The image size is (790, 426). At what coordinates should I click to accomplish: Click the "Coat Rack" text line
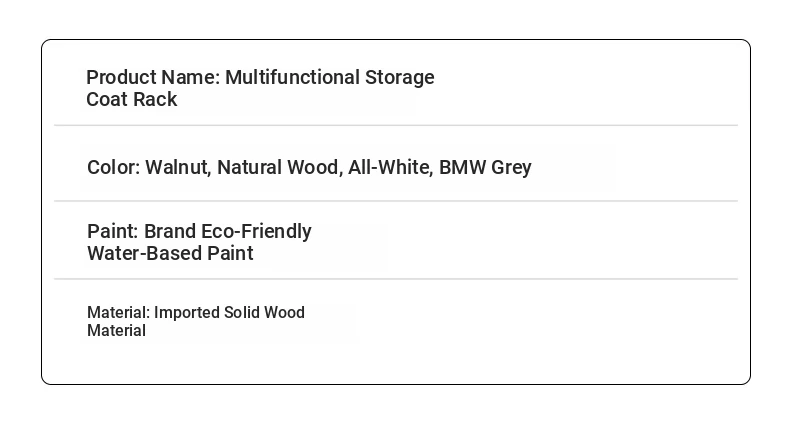click(x=131, y=99)
